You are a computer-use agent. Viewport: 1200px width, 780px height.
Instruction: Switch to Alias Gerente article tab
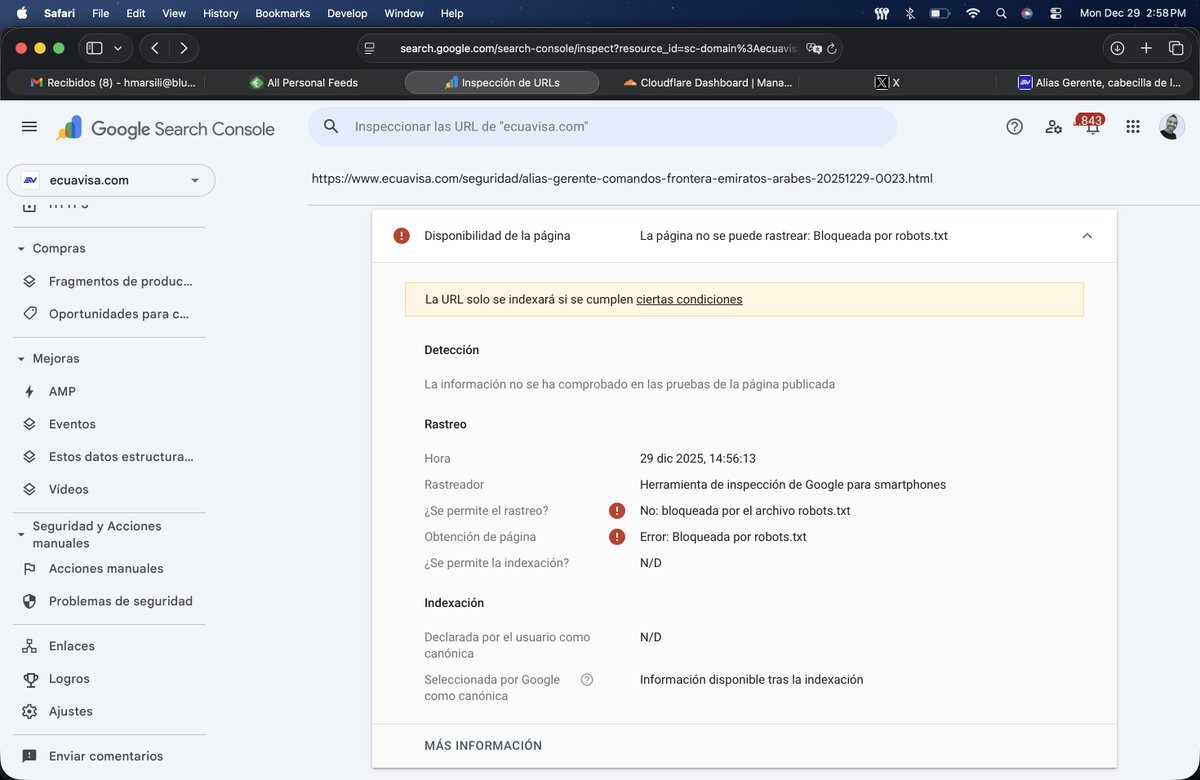[x=1098, y=82]
